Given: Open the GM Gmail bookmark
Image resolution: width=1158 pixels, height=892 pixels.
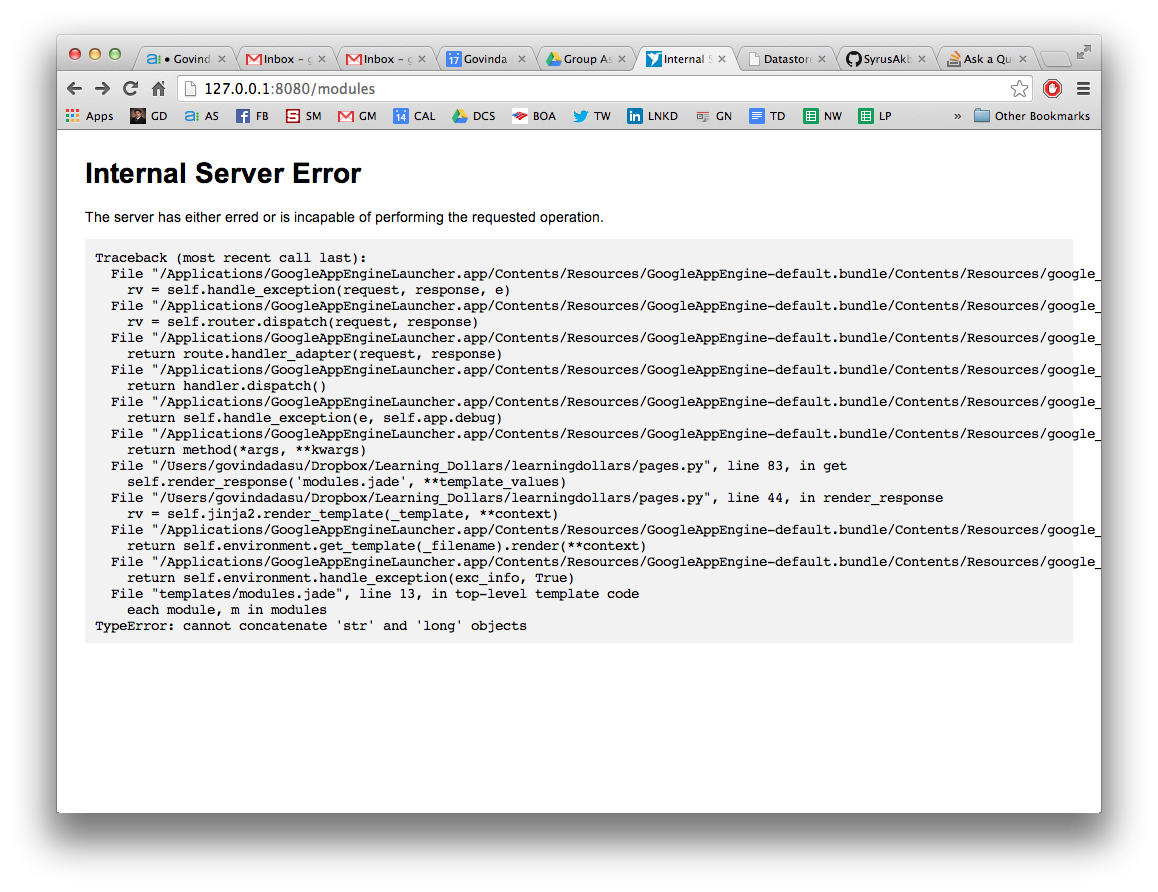Looking at the screenshot, I should pyautogui.click(x=357, y=116).
